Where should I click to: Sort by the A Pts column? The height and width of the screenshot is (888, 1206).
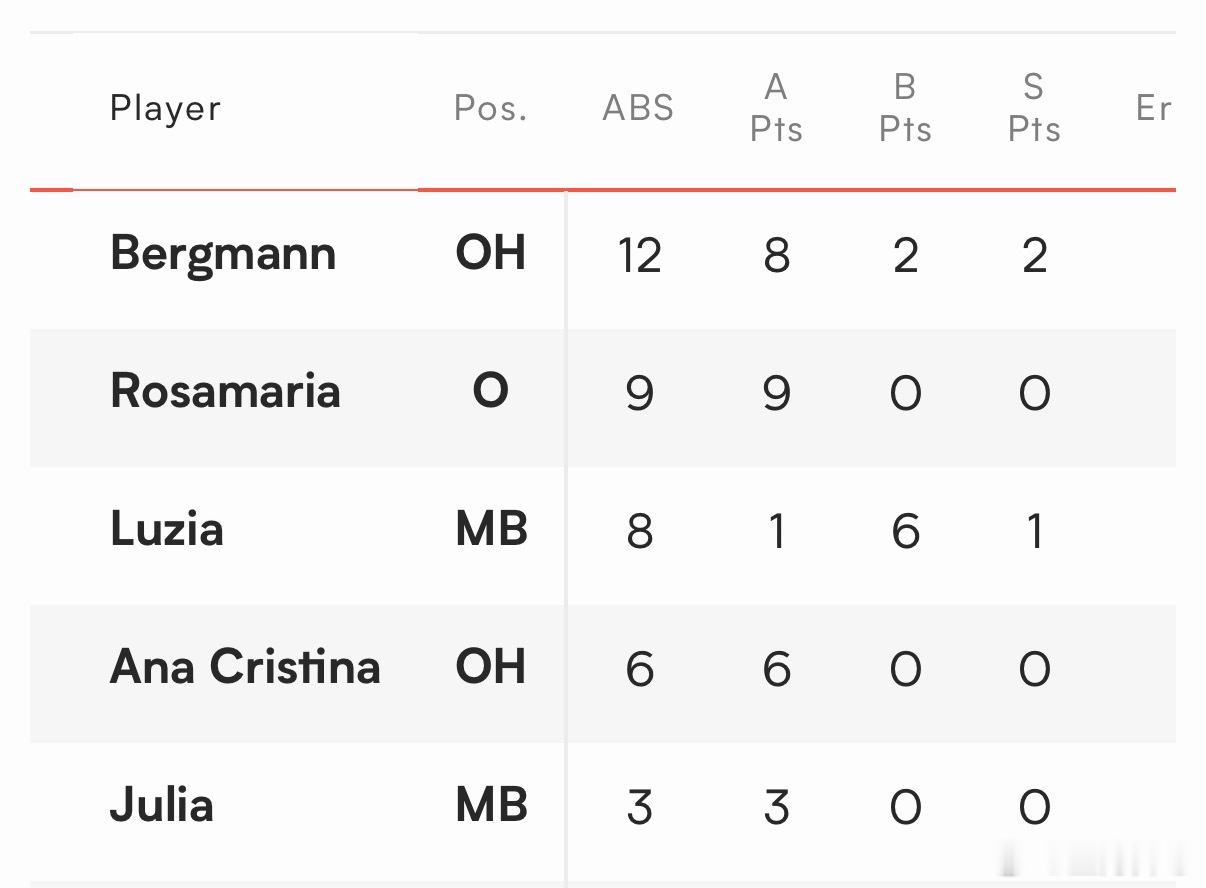tap(776, 108)
